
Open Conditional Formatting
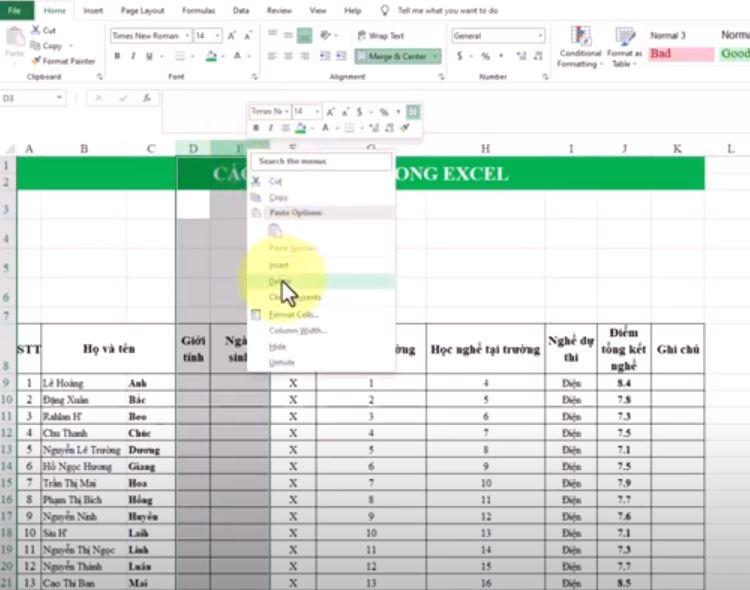(580, 47)
